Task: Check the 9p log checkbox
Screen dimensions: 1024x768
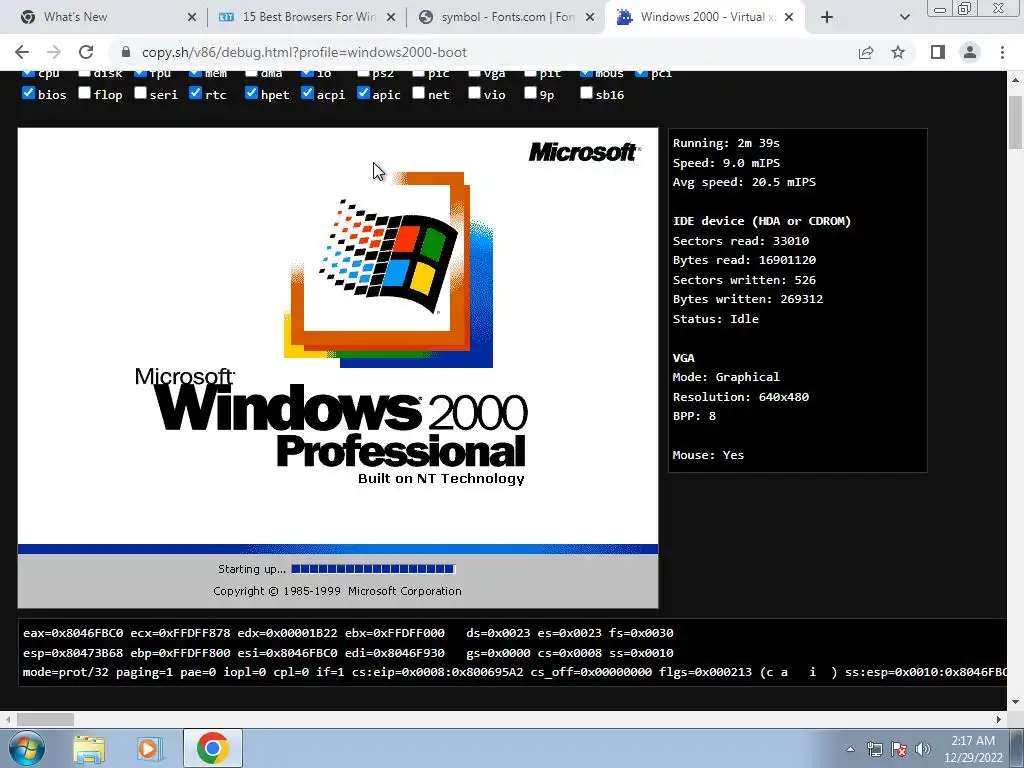Action: [x=530, y=93]
